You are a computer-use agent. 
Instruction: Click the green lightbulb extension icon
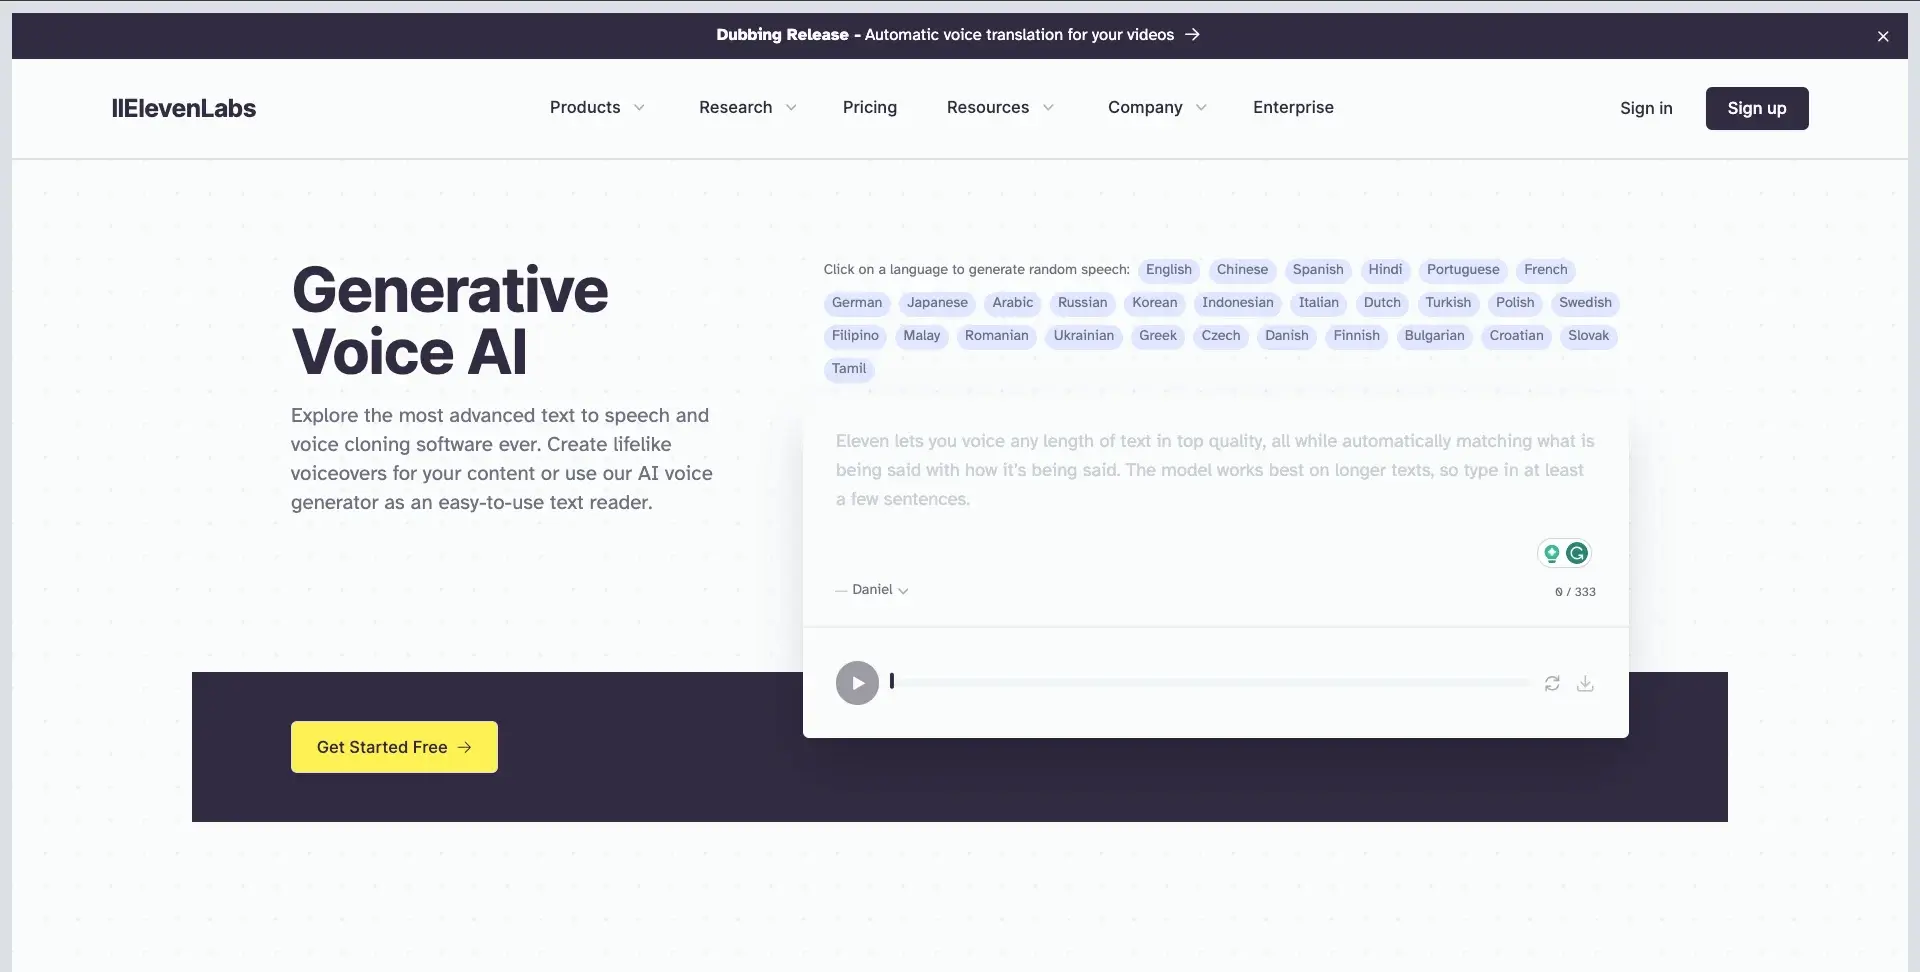[x=1552, y=553]
